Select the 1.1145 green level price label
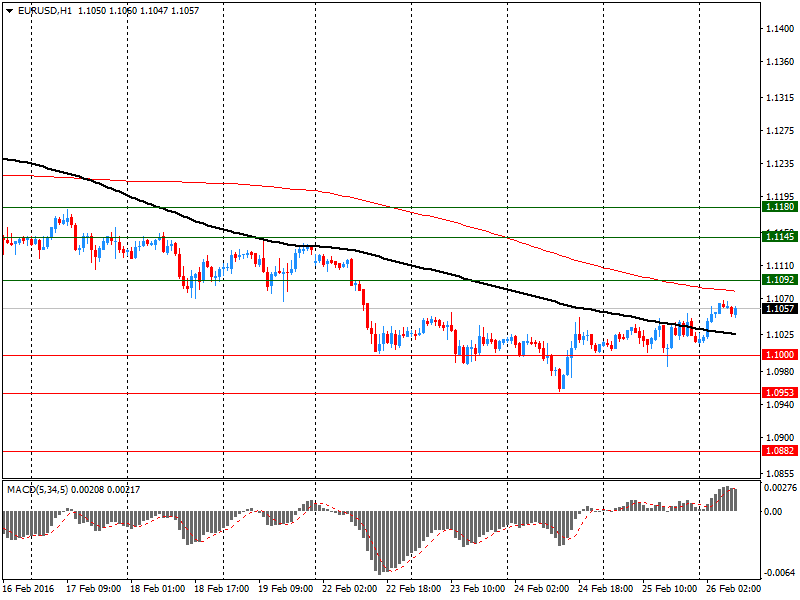 [x=779, y=237]
